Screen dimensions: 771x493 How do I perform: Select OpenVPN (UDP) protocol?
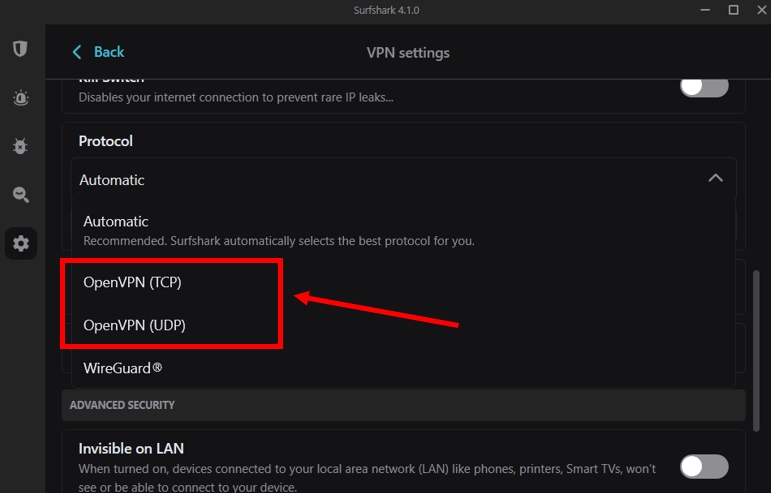(134, 325)
